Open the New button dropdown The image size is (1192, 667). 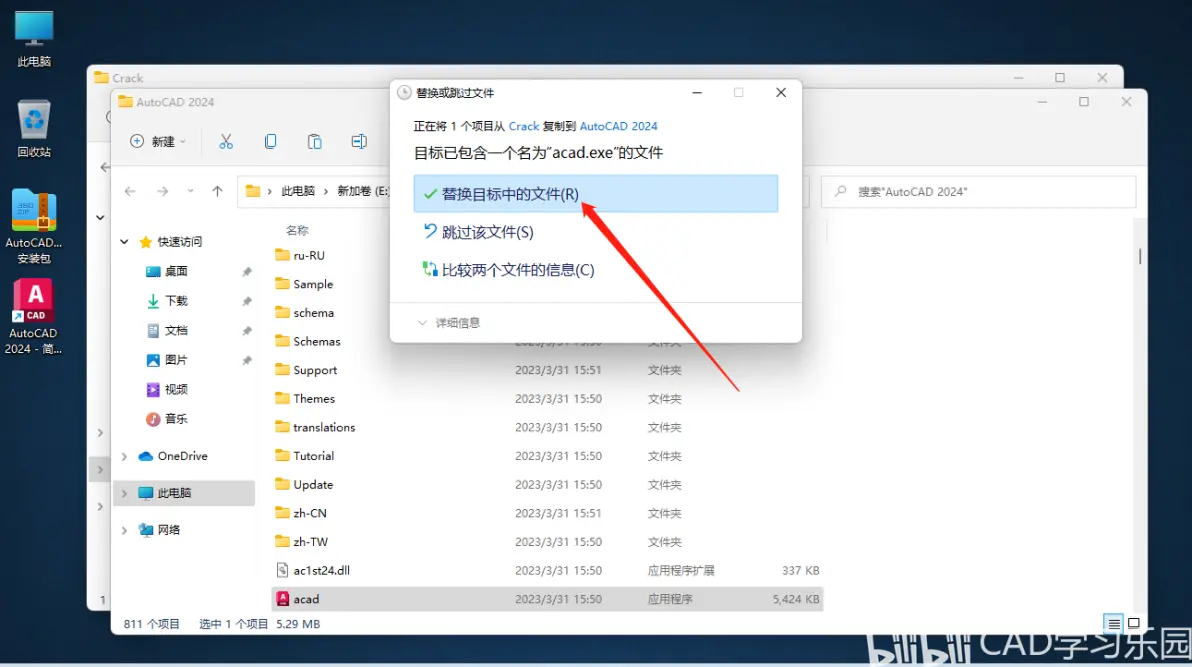(158, 141)
